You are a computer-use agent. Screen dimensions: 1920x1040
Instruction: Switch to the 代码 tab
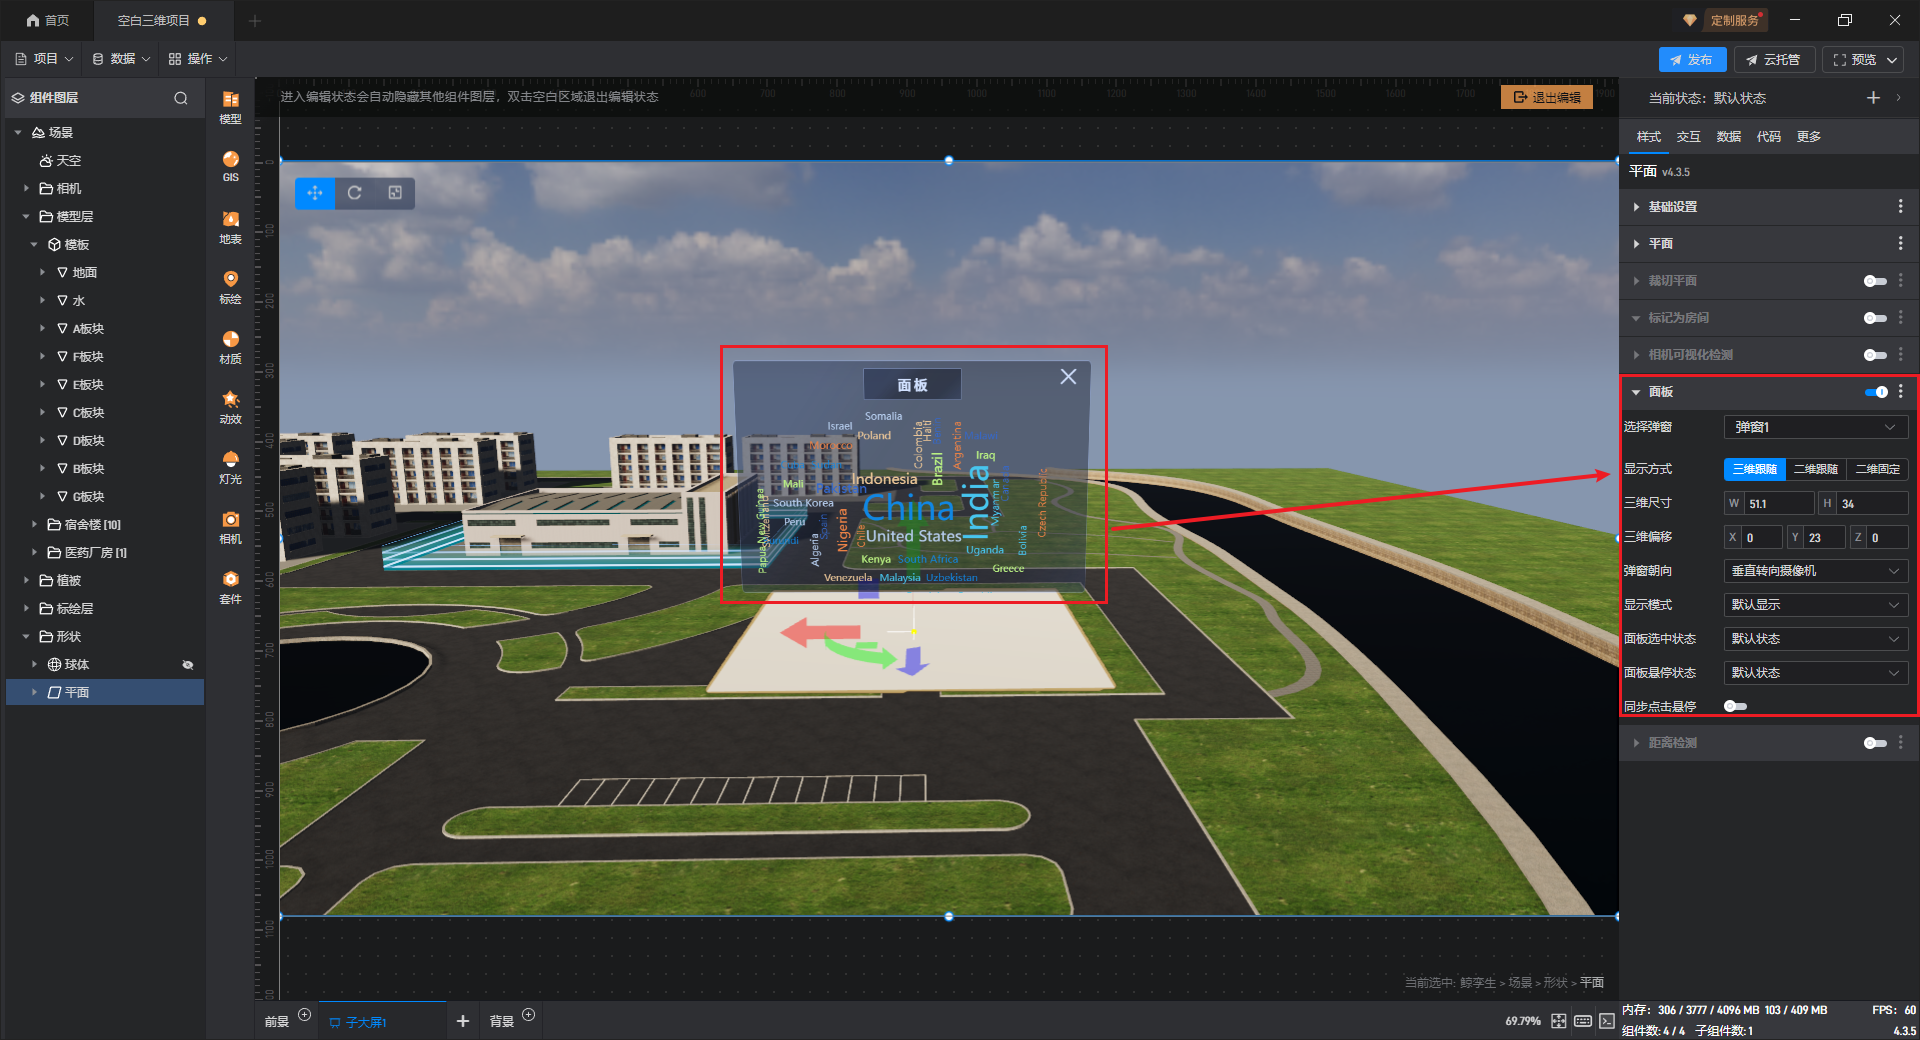1769,137
